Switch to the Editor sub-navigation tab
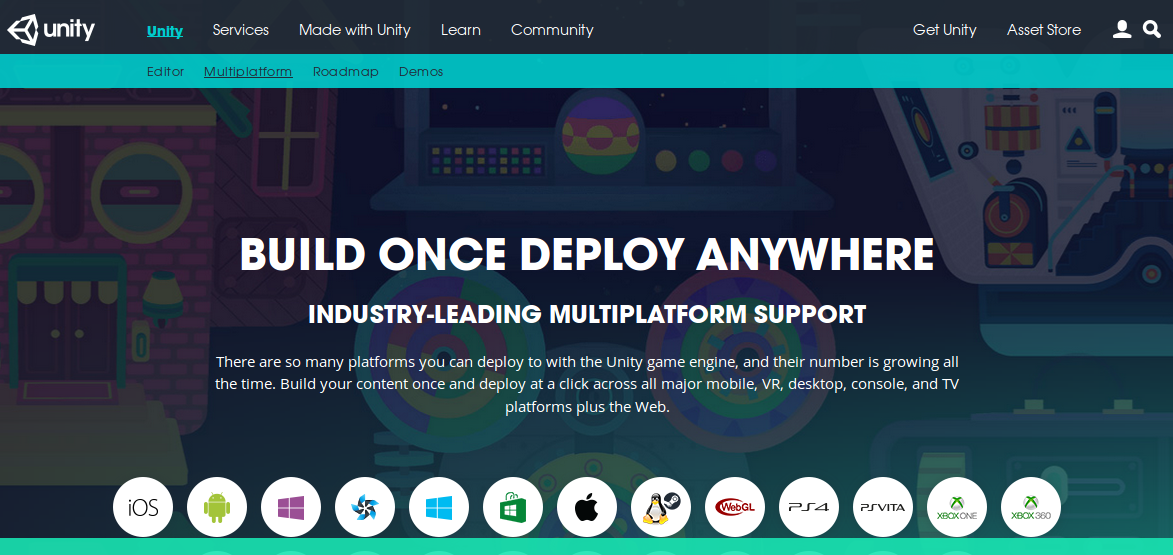This screenshot has height=555, width=1173. click(x=165, y=72)
